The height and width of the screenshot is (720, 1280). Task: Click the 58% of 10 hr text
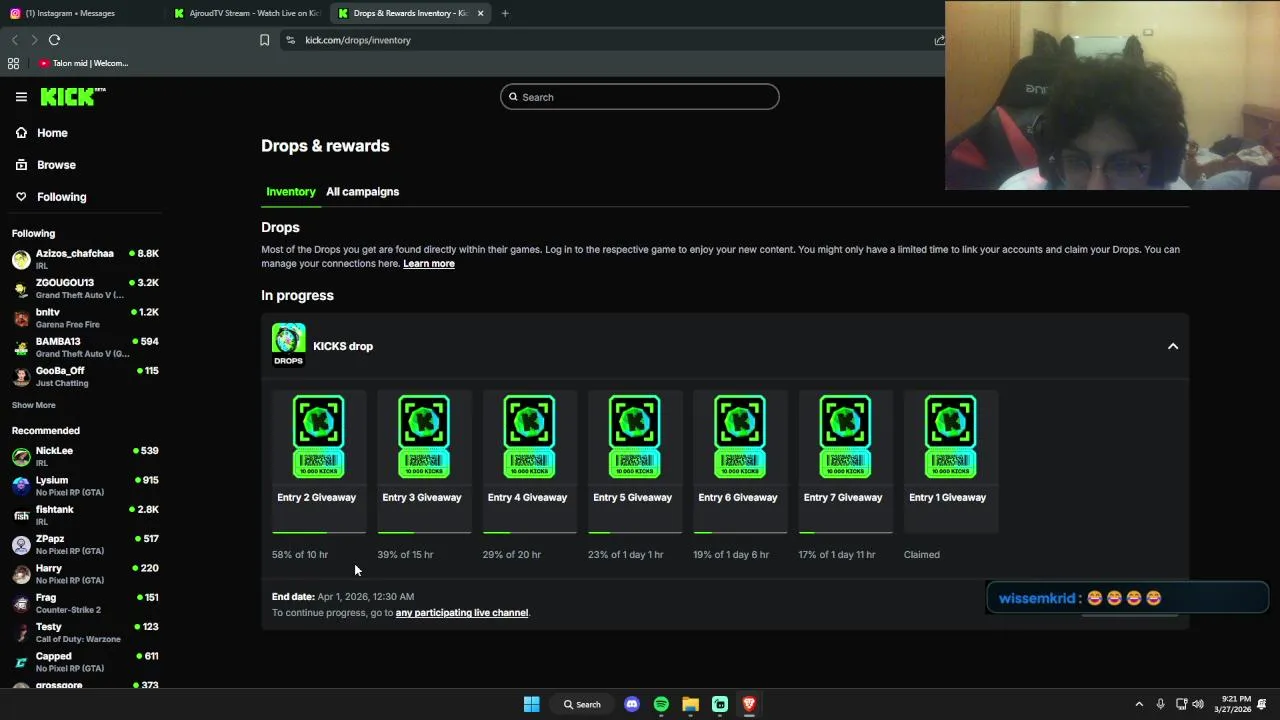click(300, 554)
